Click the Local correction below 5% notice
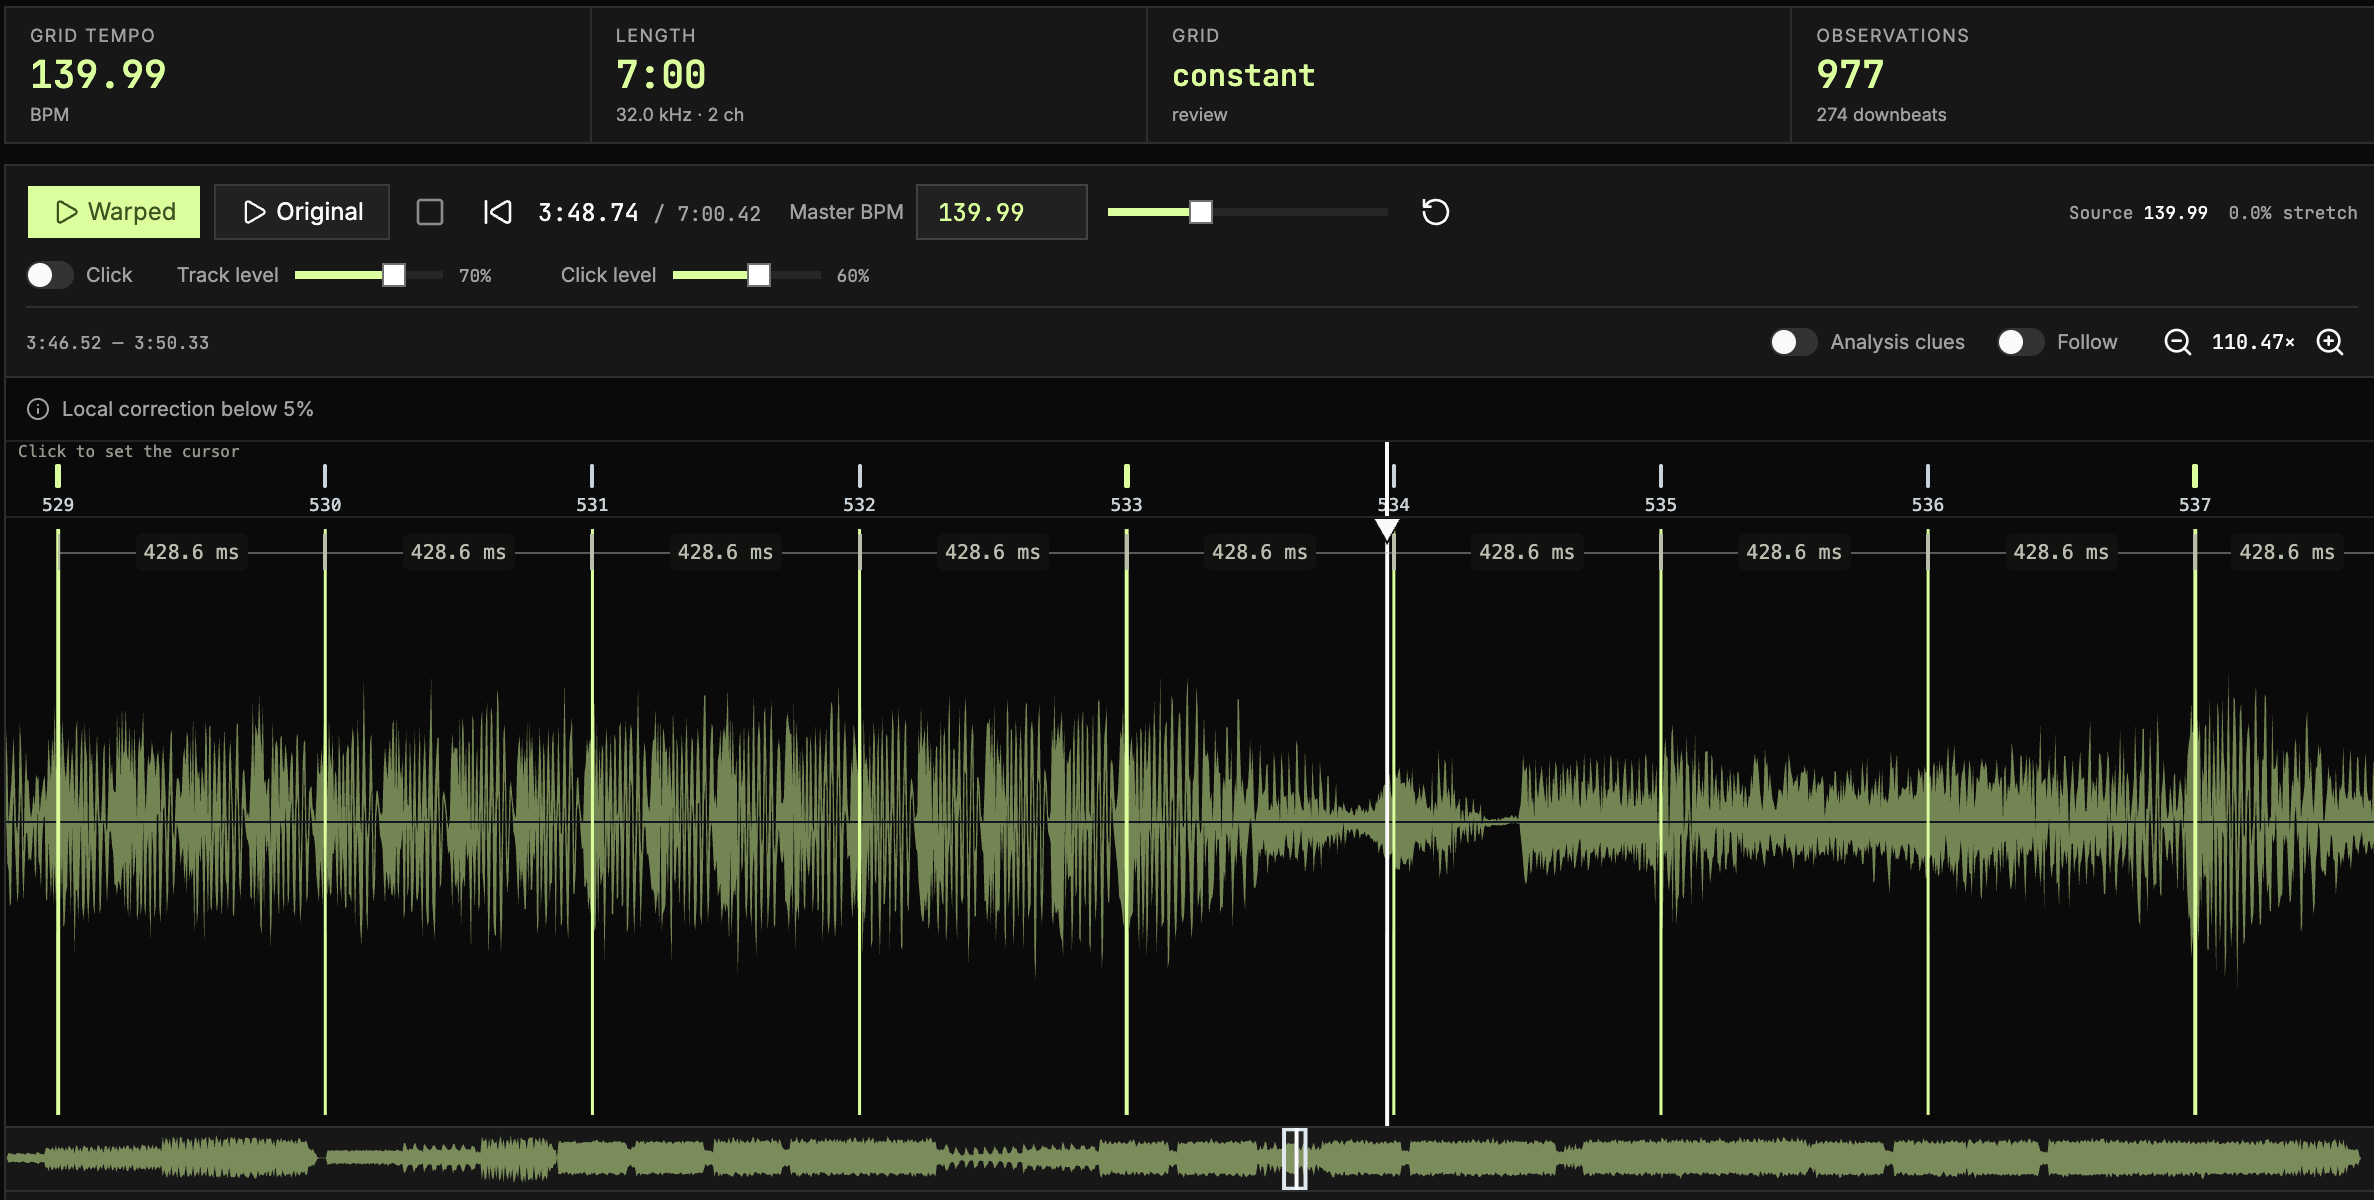Image resolution: width=2374 pixels, height=1200 pixels. [x=188, y=409]
